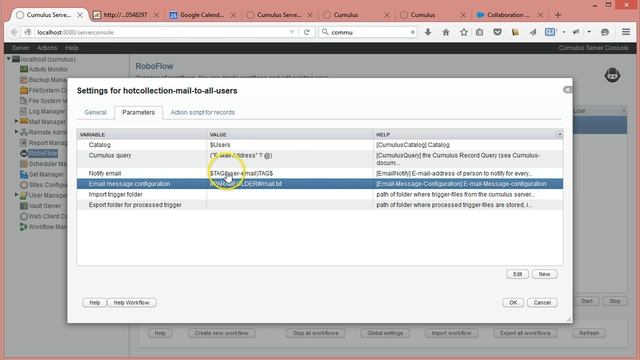Open Vault Server in sidebar
Image resolution: width=640 pixels, height=360 pixels.
tap(40, 206)
